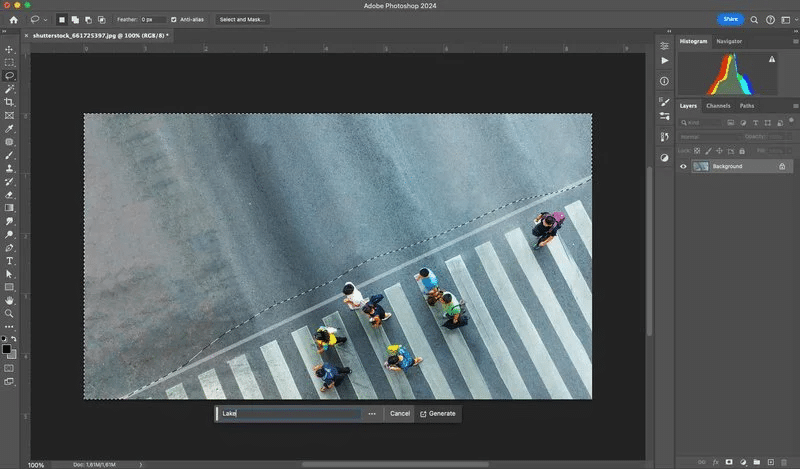Select the Move tool
This screenshot has width=800, height=469.
click(x=10, y=49)
